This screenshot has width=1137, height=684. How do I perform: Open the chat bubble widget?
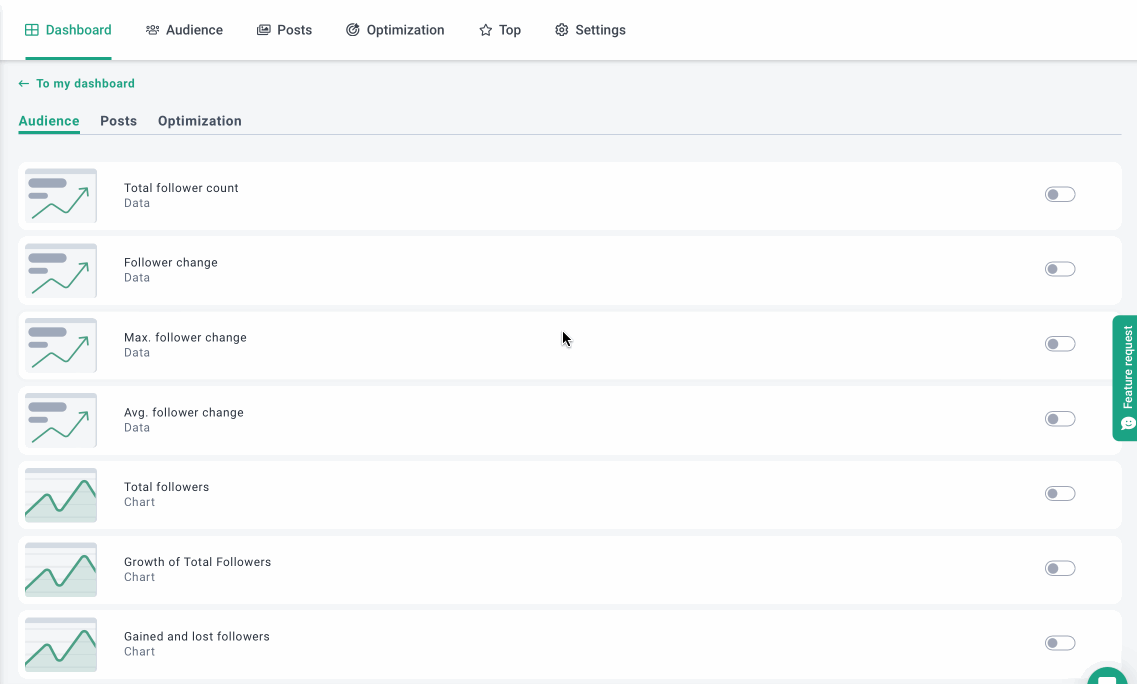[x=1107, y=677]
